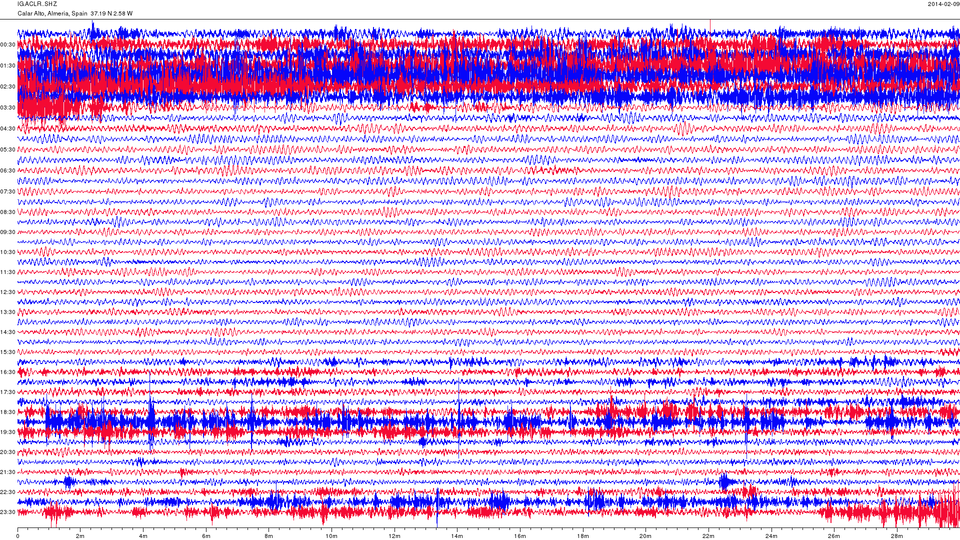The width and height of the screenshot is (960, 540).
Task: Click the 12m axis tick label
Action: pyautogui.click(x=394, y=536)
